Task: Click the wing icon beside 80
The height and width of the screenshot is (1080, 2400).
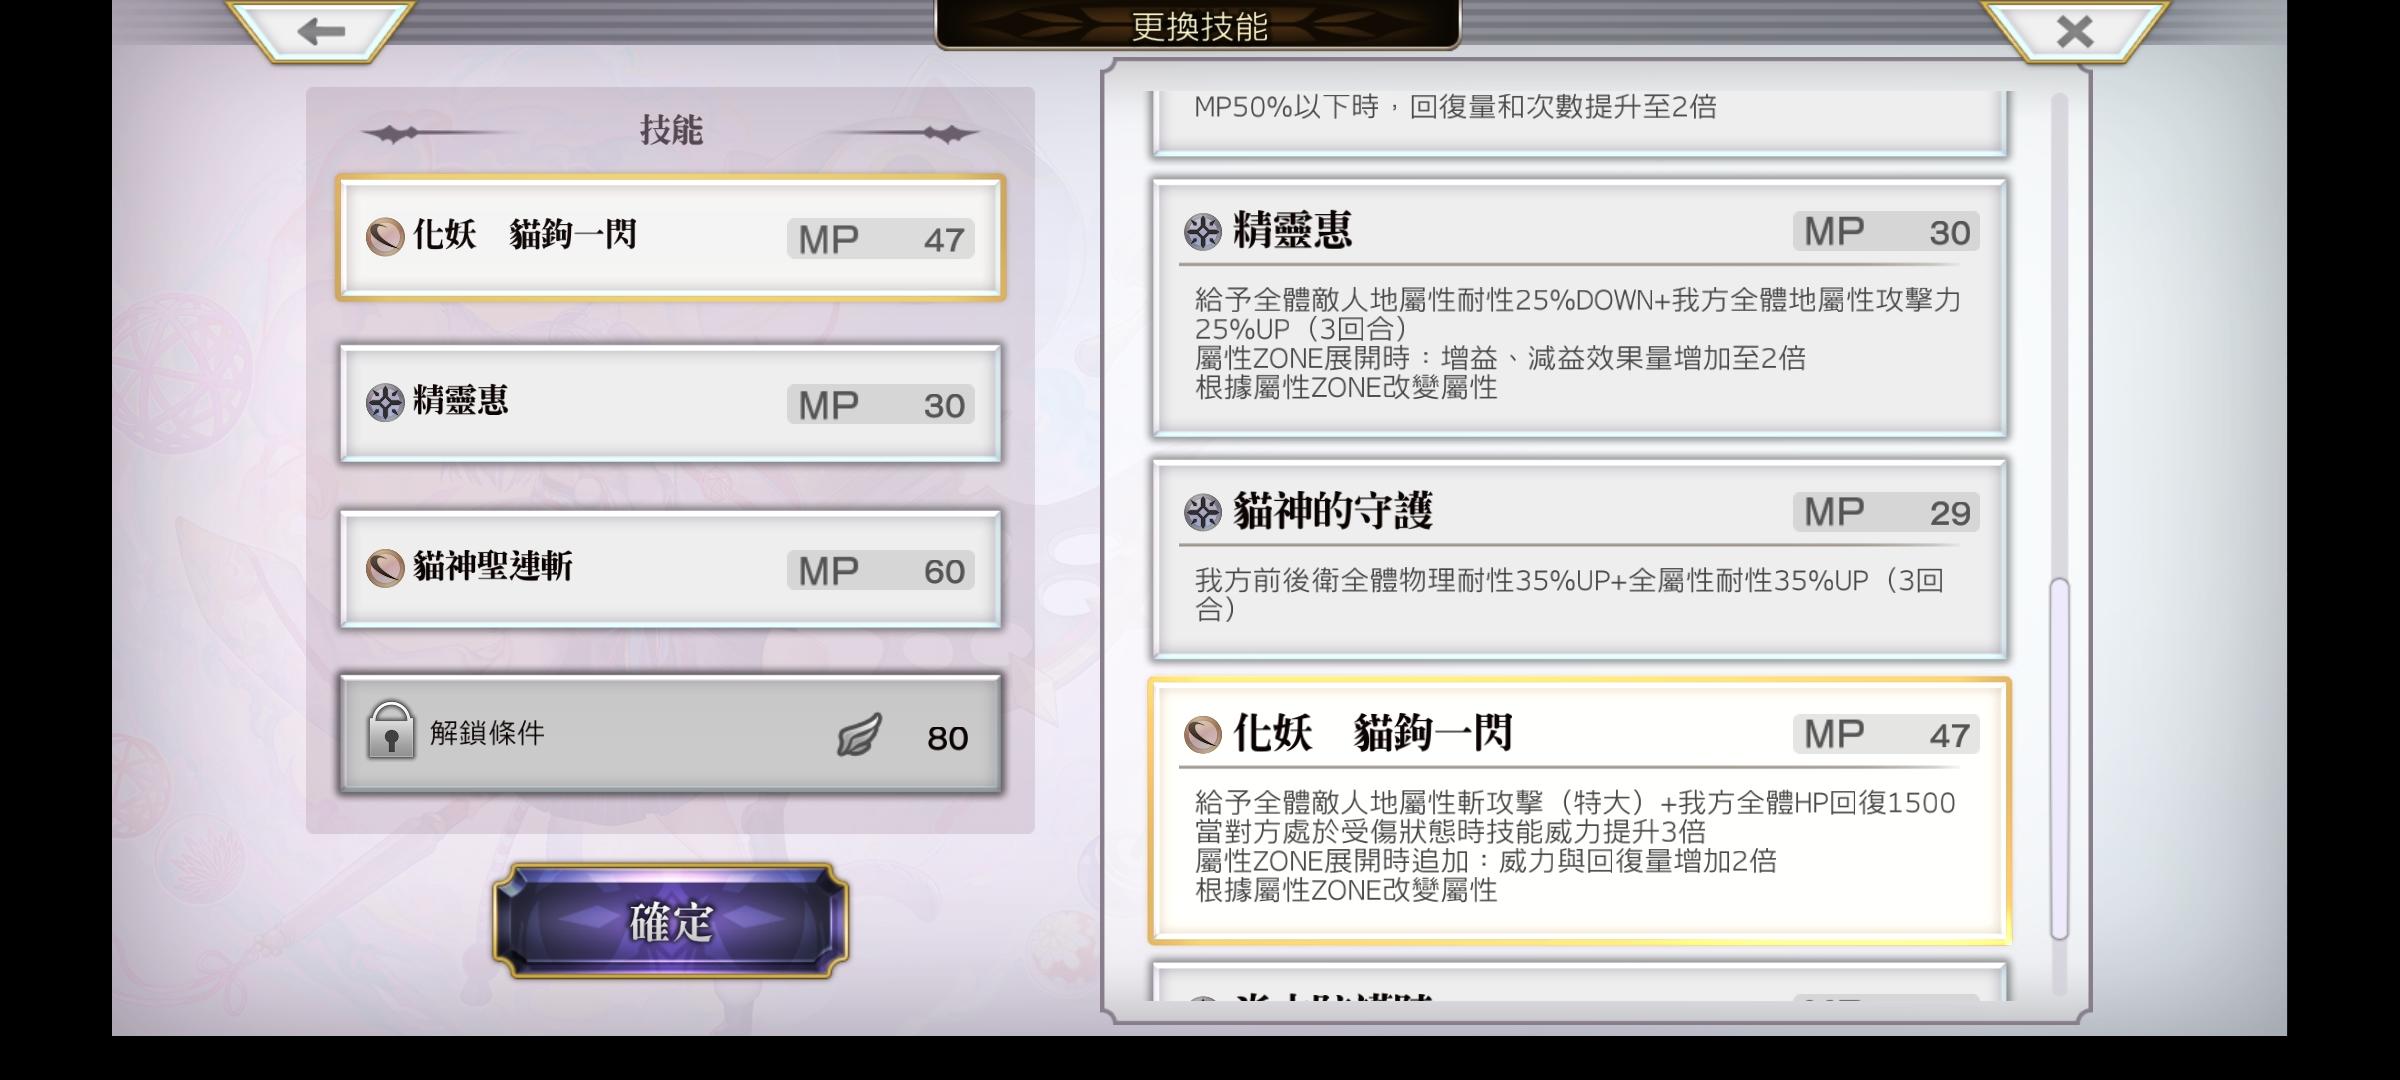Action: click(859, 736)
